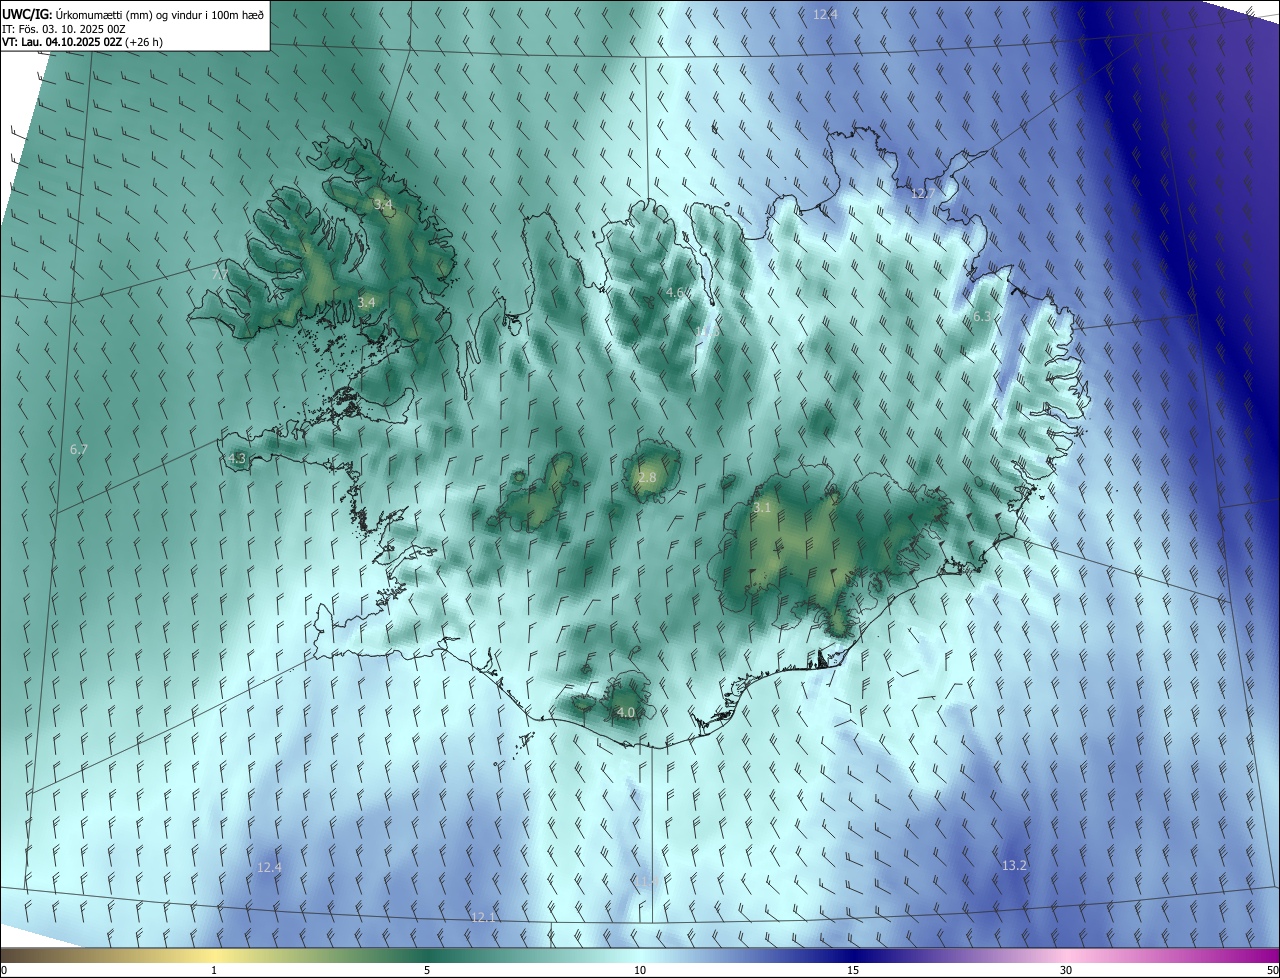Click the 12.7 value label
Screen dimensions: 1280x978
(x=923, y=193)
